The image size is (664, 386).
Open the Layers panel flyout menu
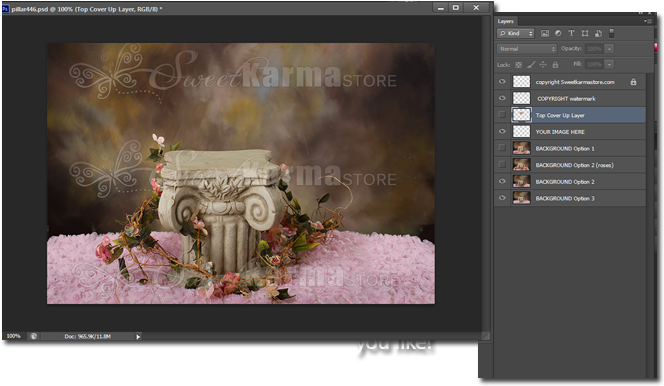click(x=647, y=21)
